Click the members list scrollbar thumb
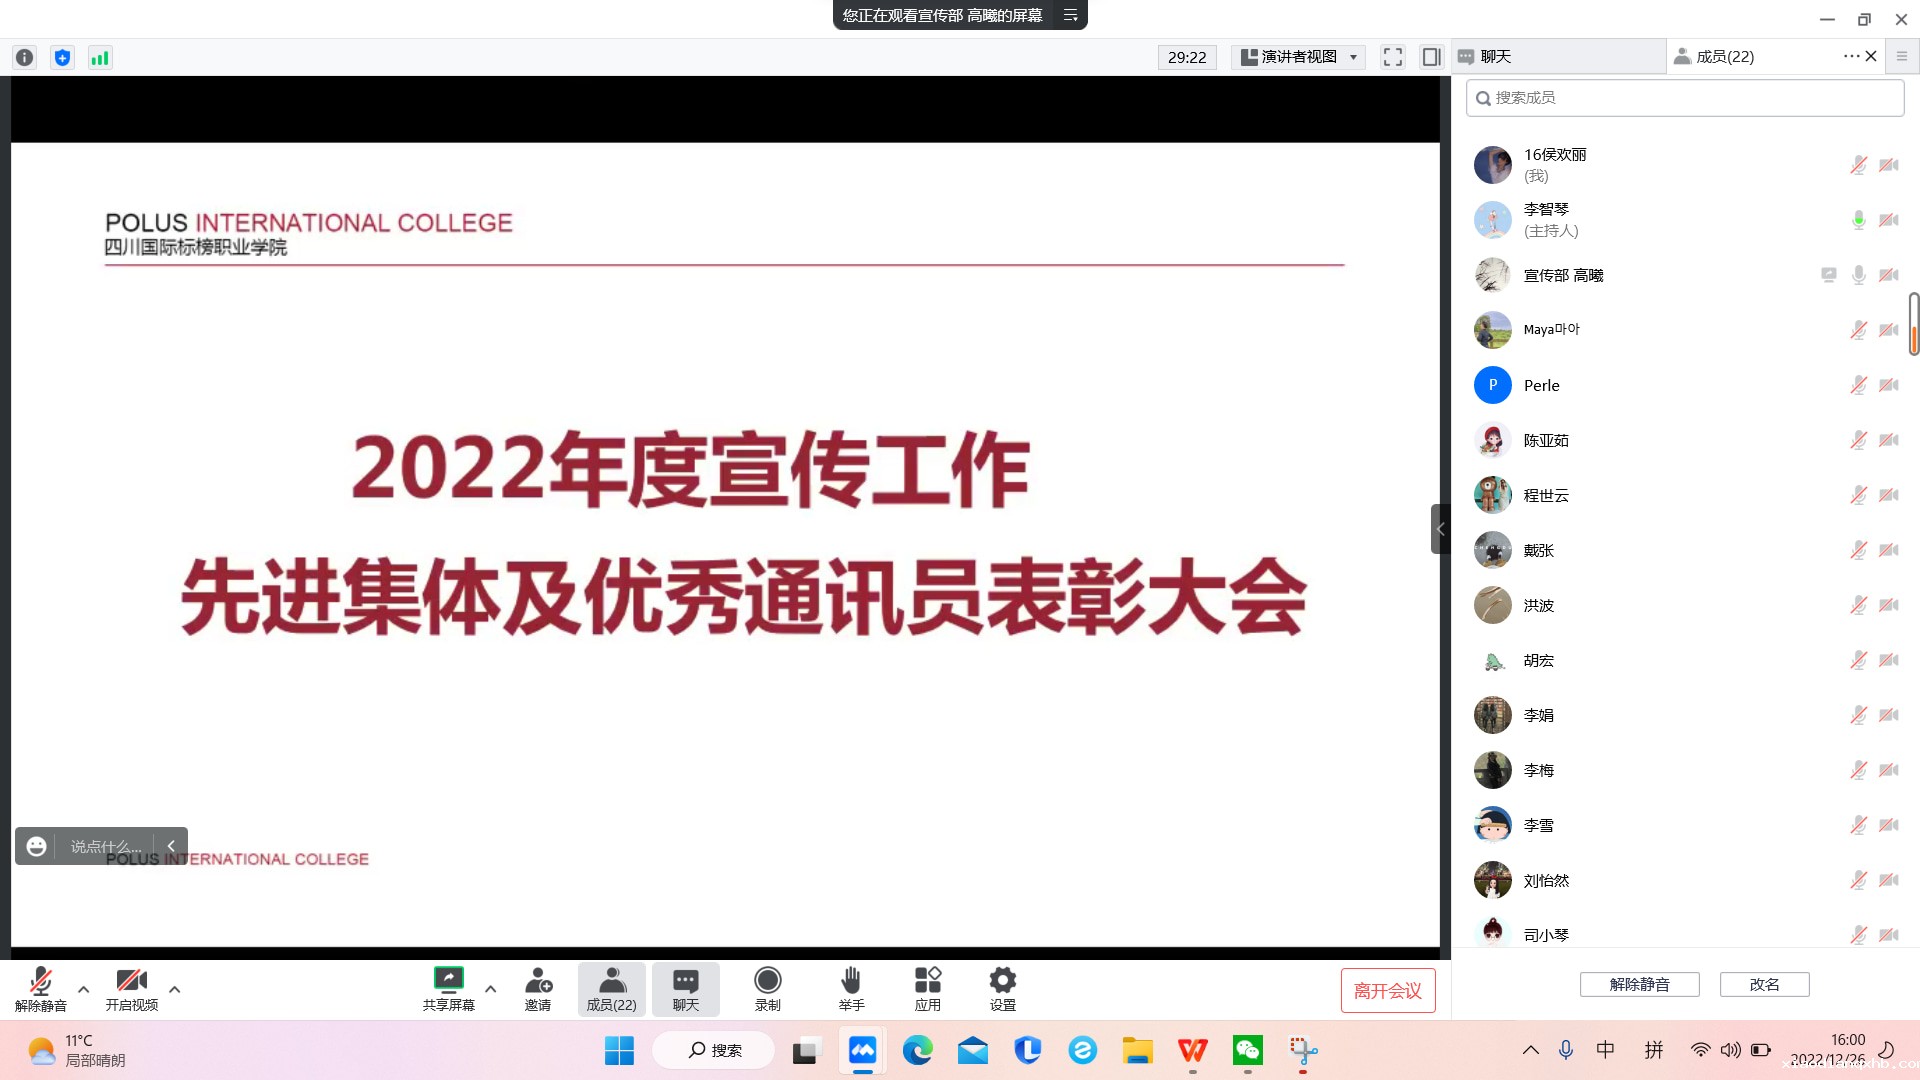The width and height of the screenshot is (1920, 1080). click(1914, 324)
